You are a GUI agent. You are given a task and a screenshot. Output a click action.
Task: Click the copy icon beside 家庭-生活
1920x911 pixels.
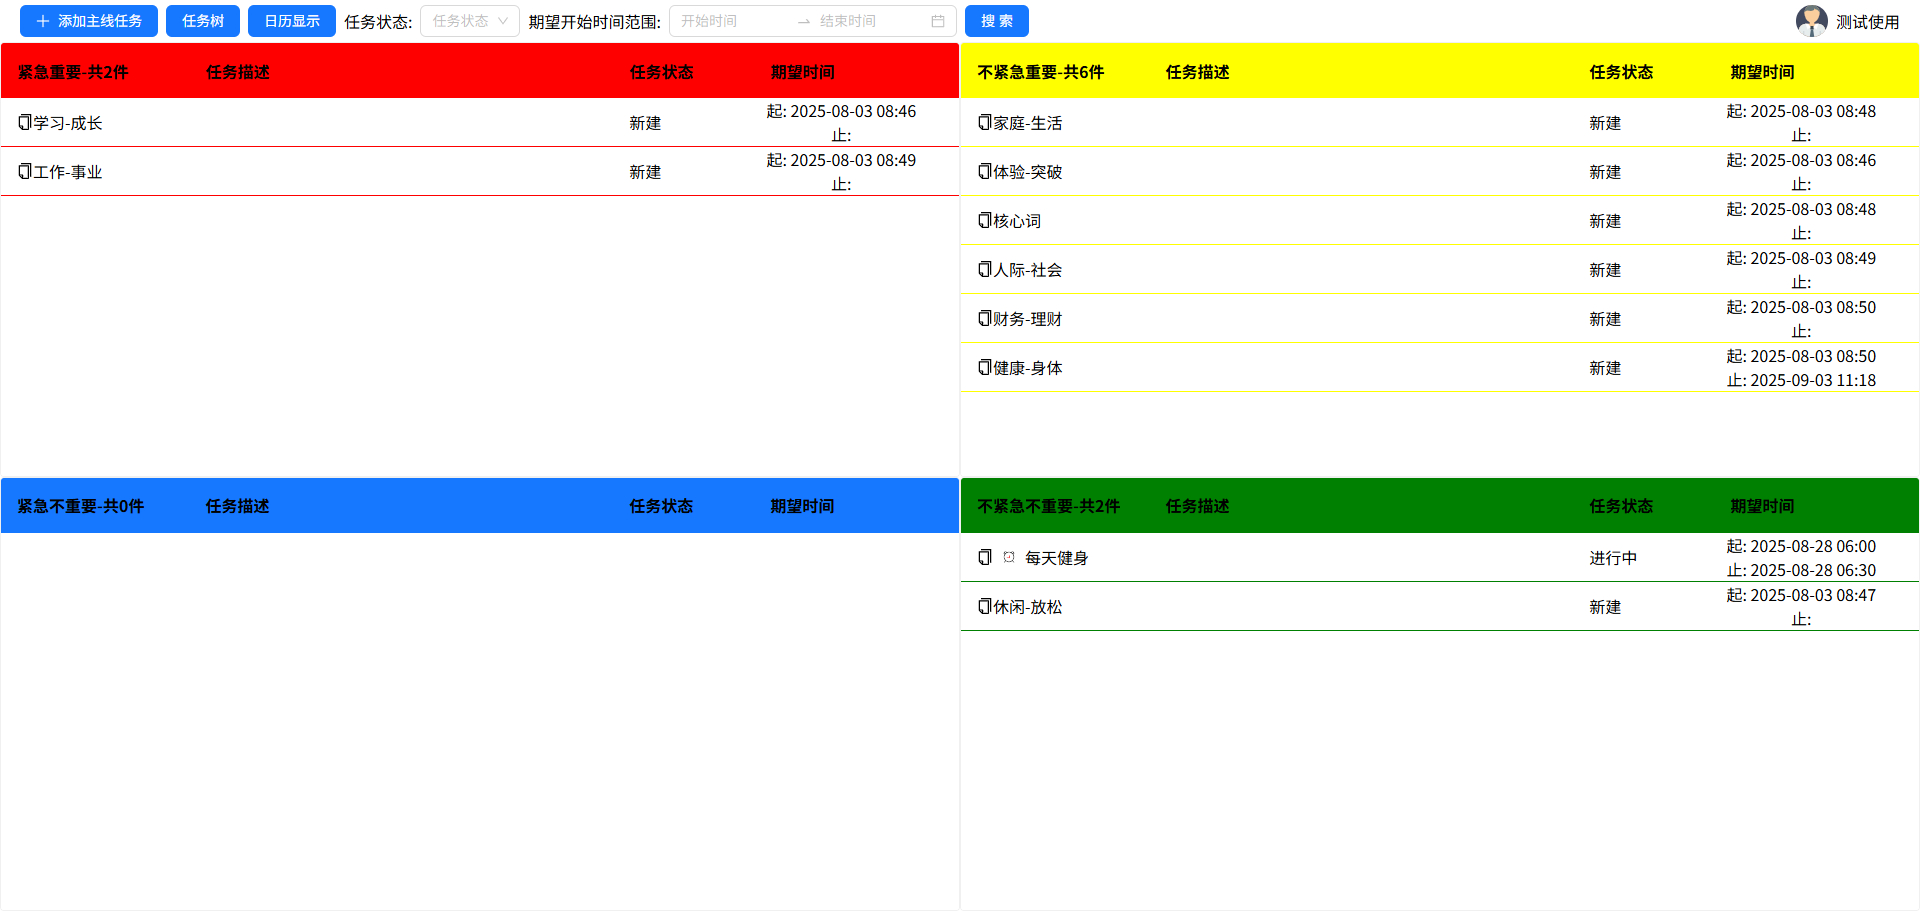click(985, 122)
